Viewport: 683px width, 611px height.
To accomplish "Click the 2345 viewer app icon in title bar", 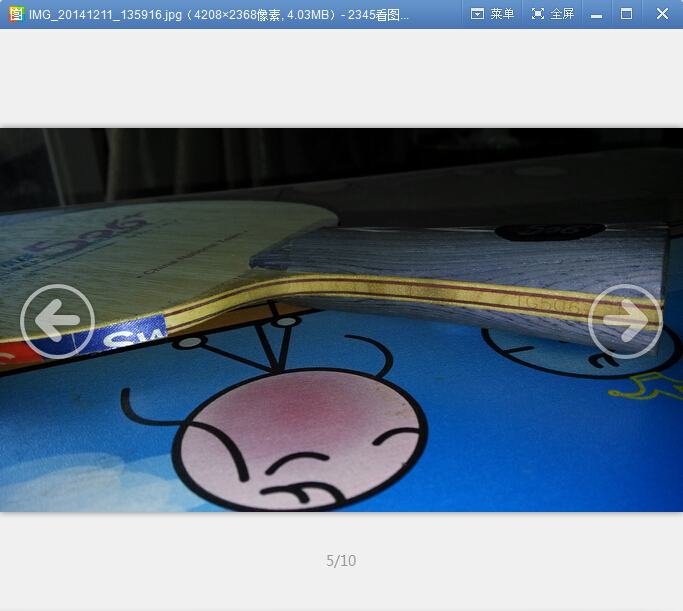I will 15,14.
